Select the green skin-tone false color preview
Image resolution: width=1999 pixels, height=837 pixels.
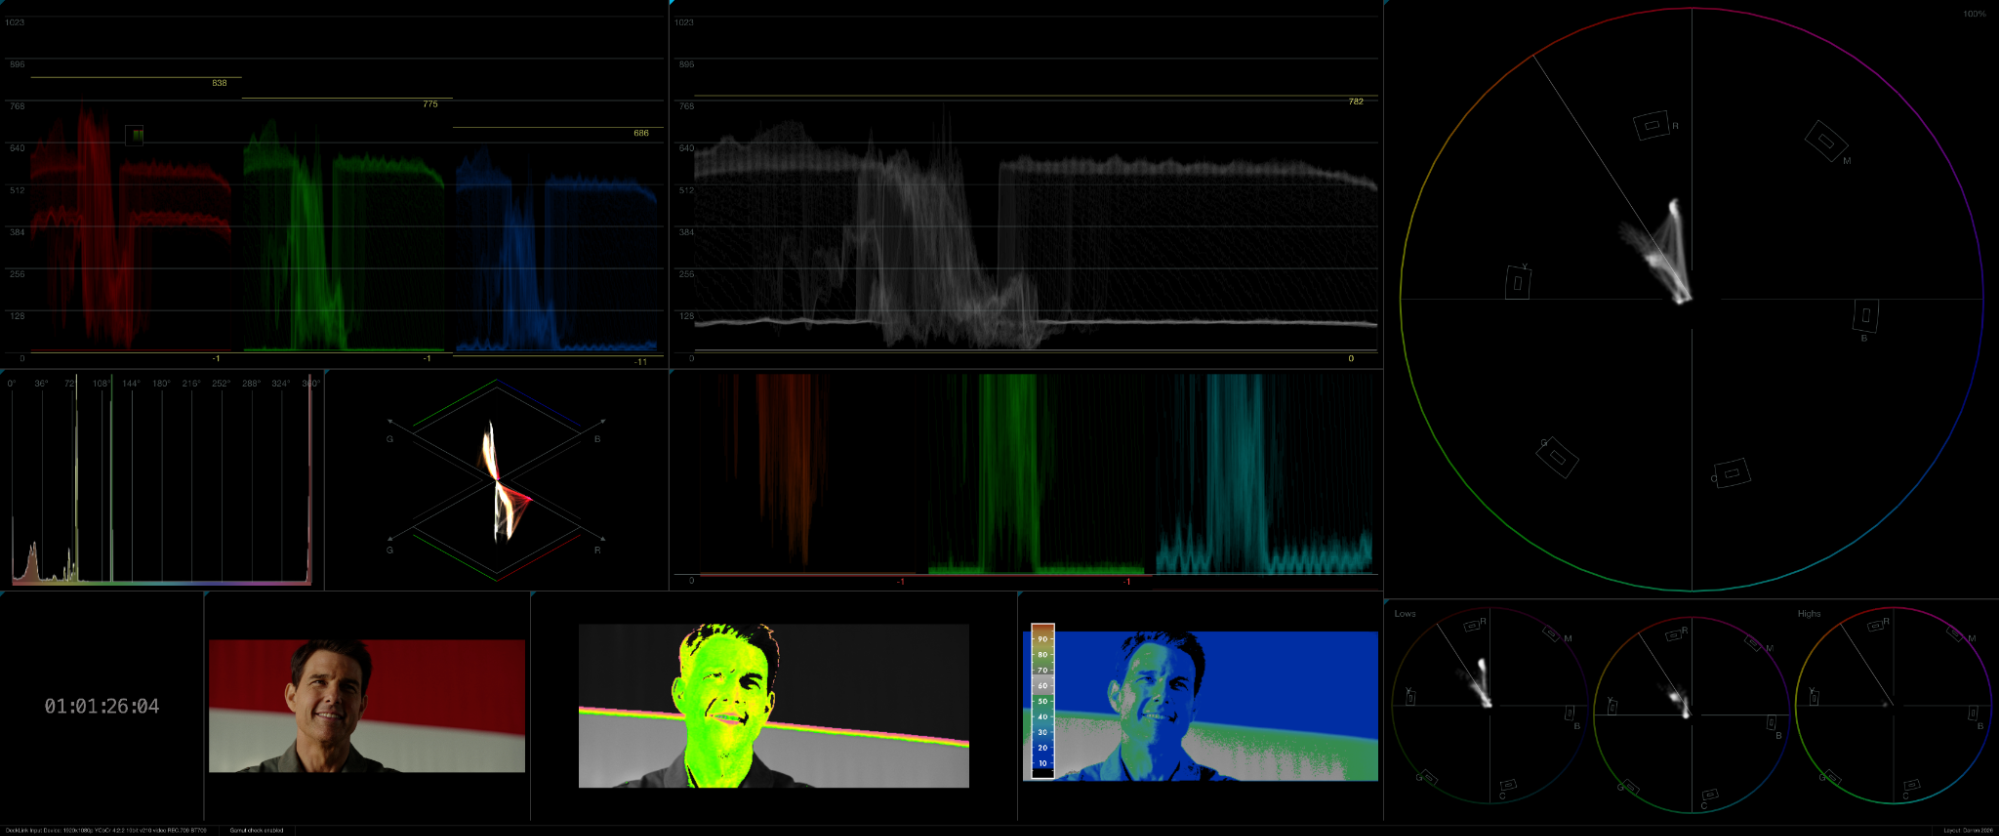(774, 706)
